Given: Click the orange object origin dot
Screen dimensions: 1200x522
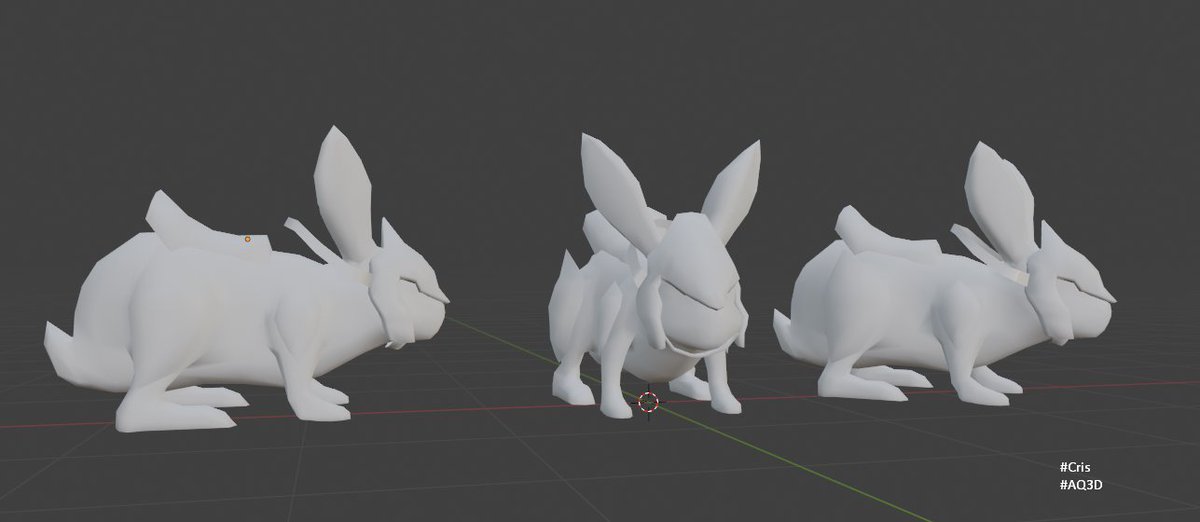Looking at the screenshot, I should (248, 239).
